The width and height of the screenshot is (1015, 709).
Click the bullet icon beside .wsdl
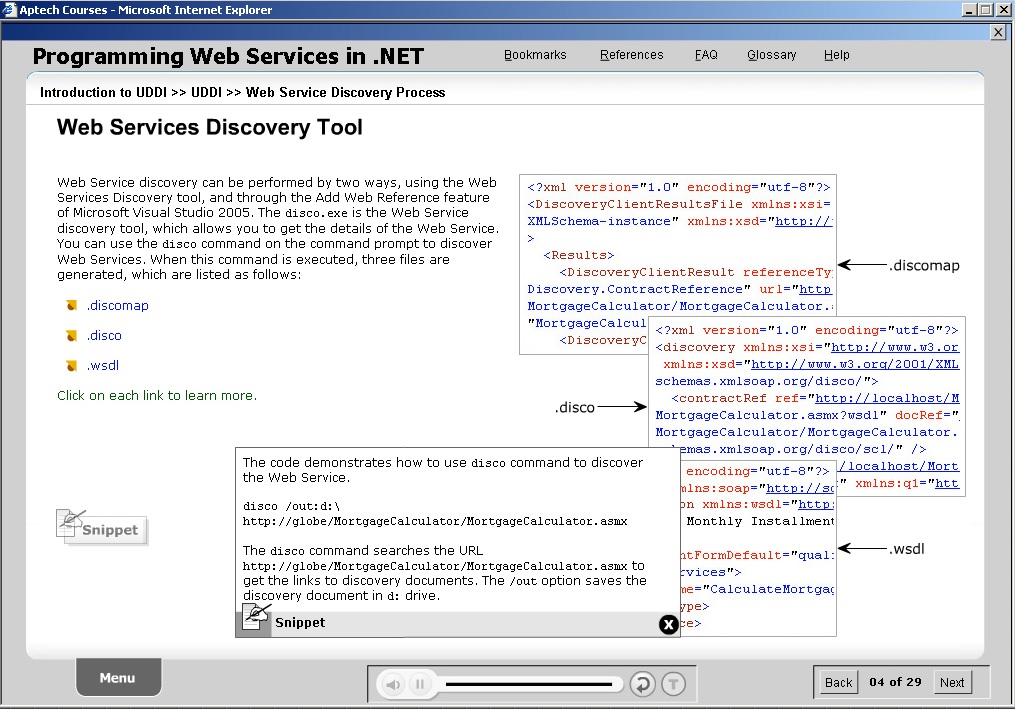tap(72, 366)
